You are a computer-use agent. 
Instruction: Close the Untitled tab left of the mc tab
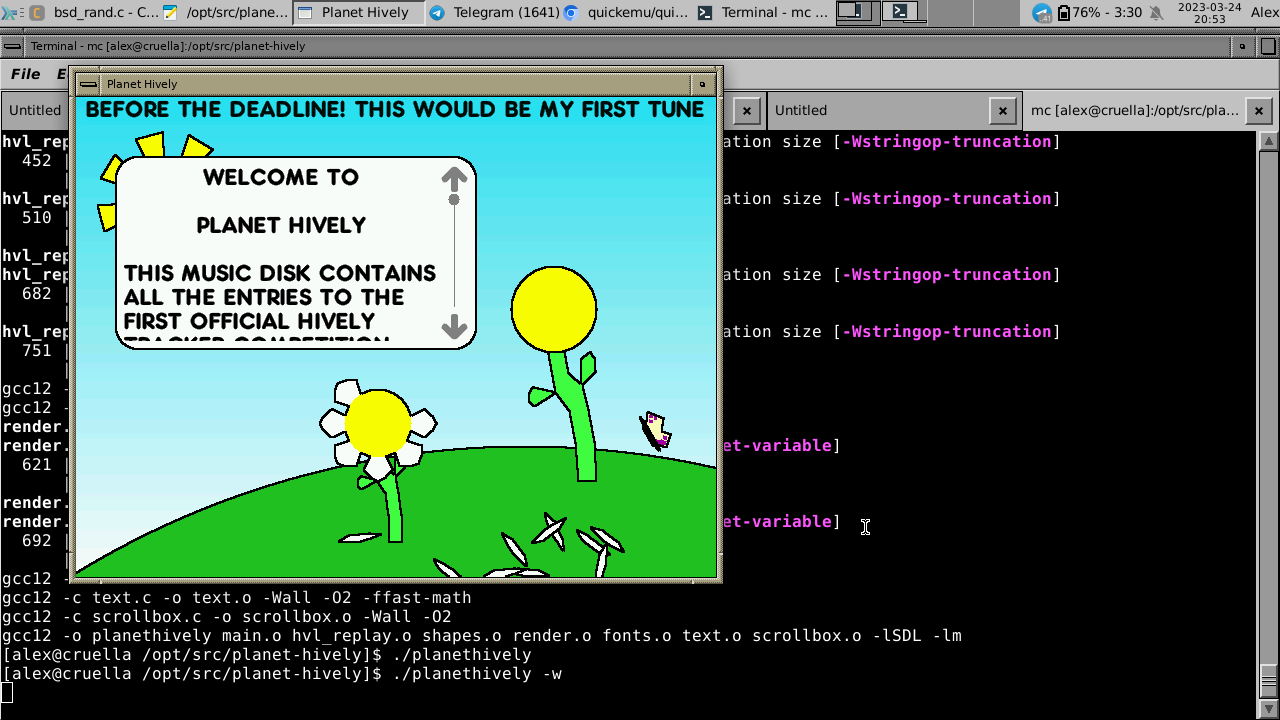[x=1003, y=111]
